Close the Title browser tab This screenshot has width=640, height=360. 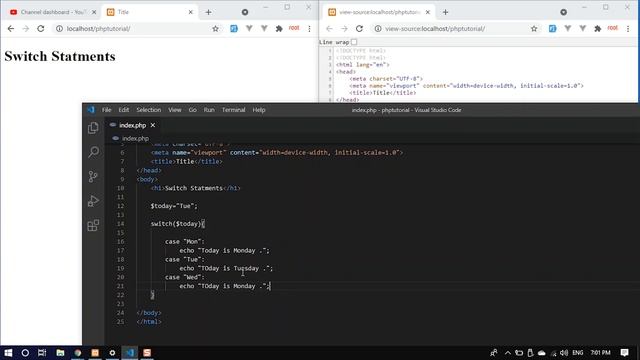[x=190, y=12]
